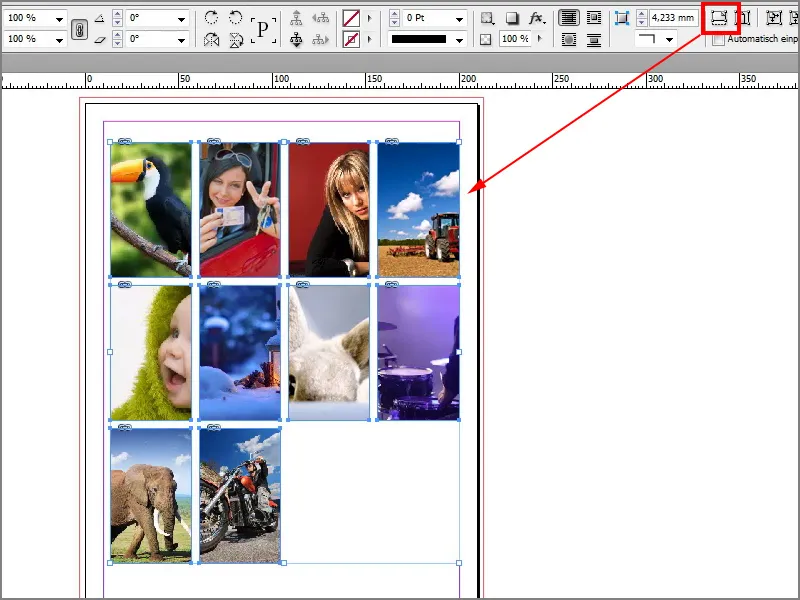Open the Scale X percentage dropdown
Screen dimensions: 800x600
60,19
